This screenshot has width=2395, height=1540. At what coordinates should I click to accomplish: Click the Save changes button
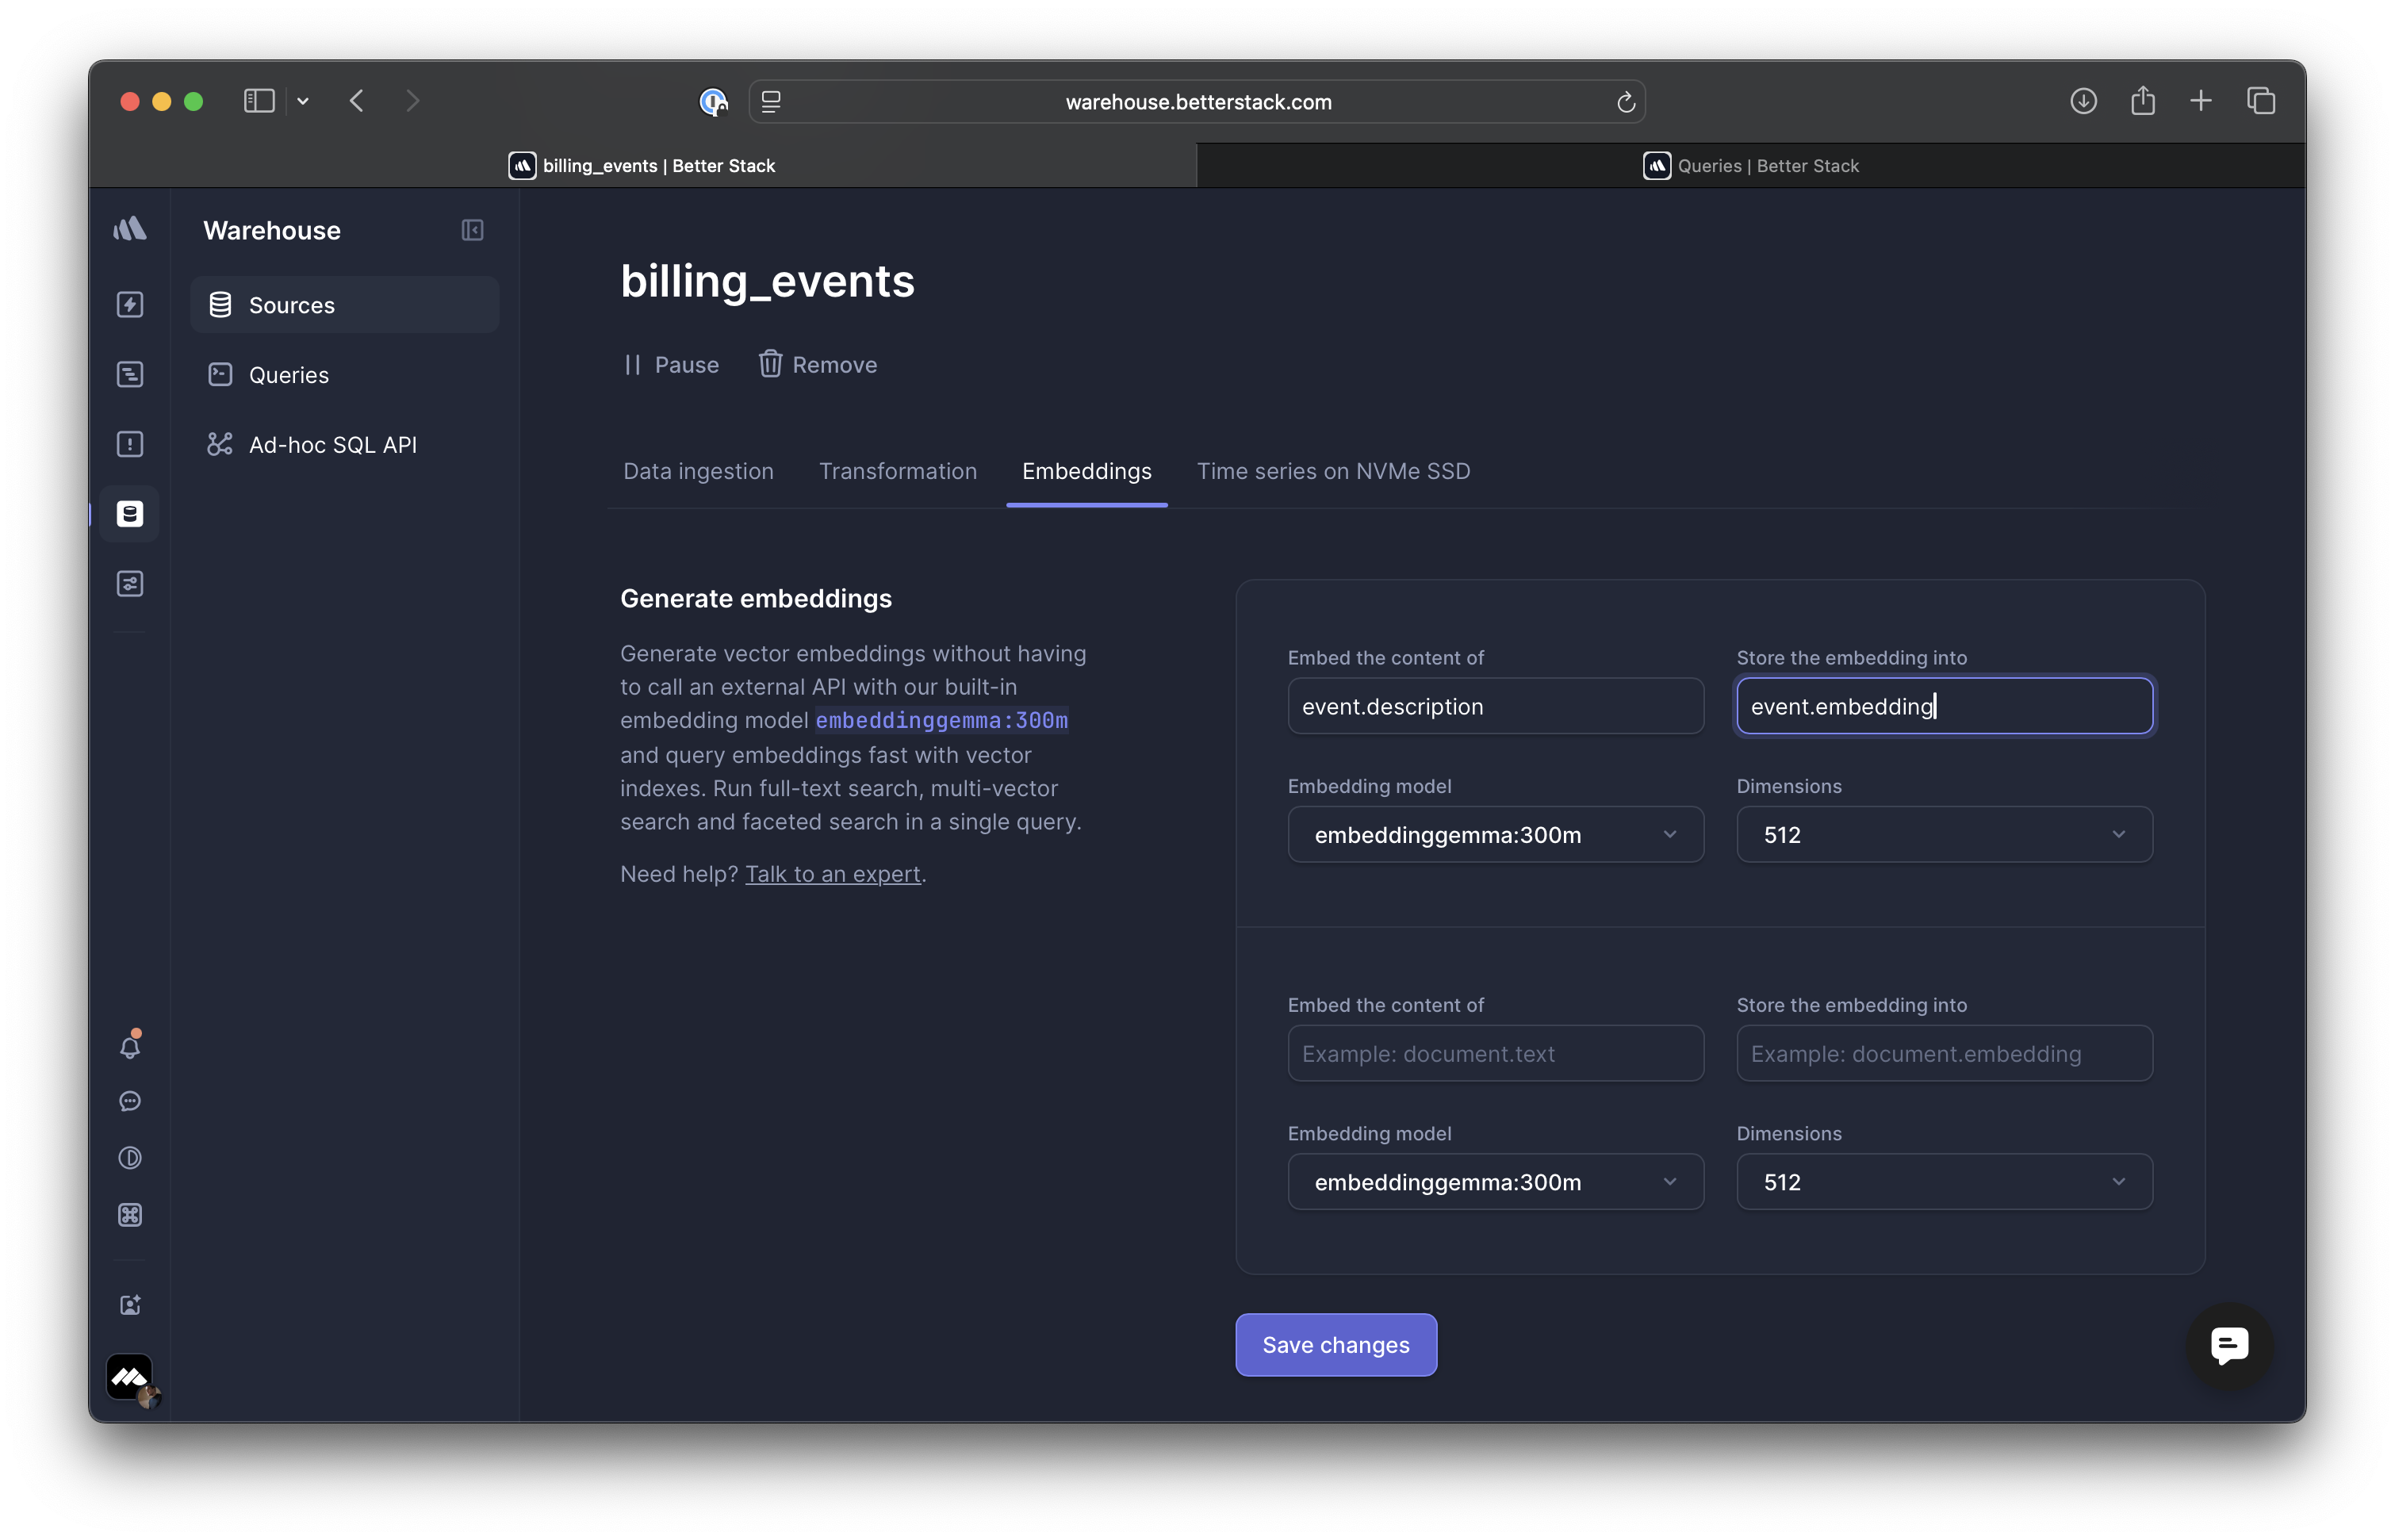tap(1335, 1345)
